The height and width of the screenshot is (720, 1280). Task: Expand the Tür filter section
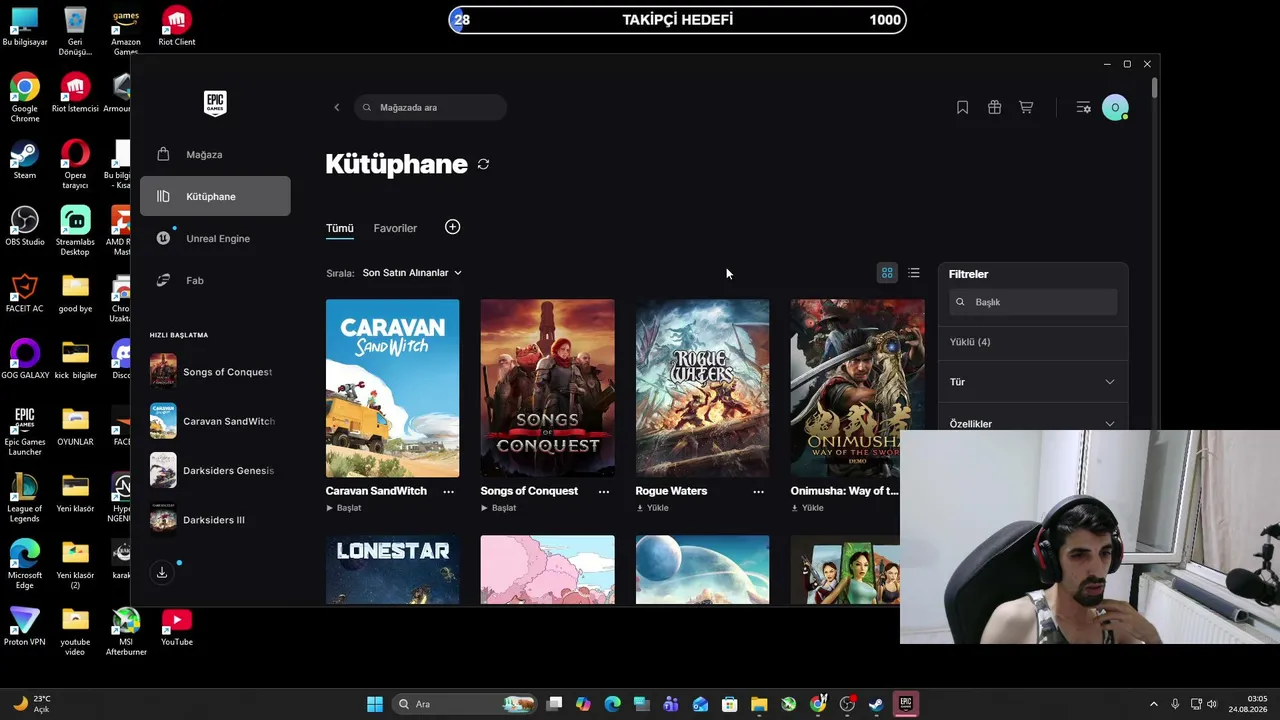point(1032,382)
